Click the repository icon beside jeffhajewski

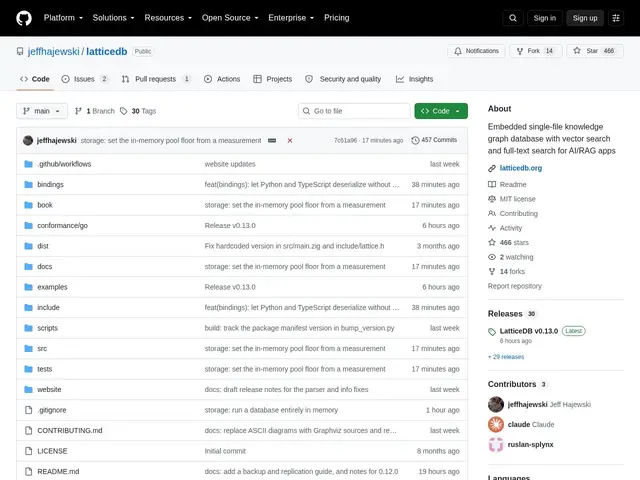pyautogui.click(x=20, y=51)
